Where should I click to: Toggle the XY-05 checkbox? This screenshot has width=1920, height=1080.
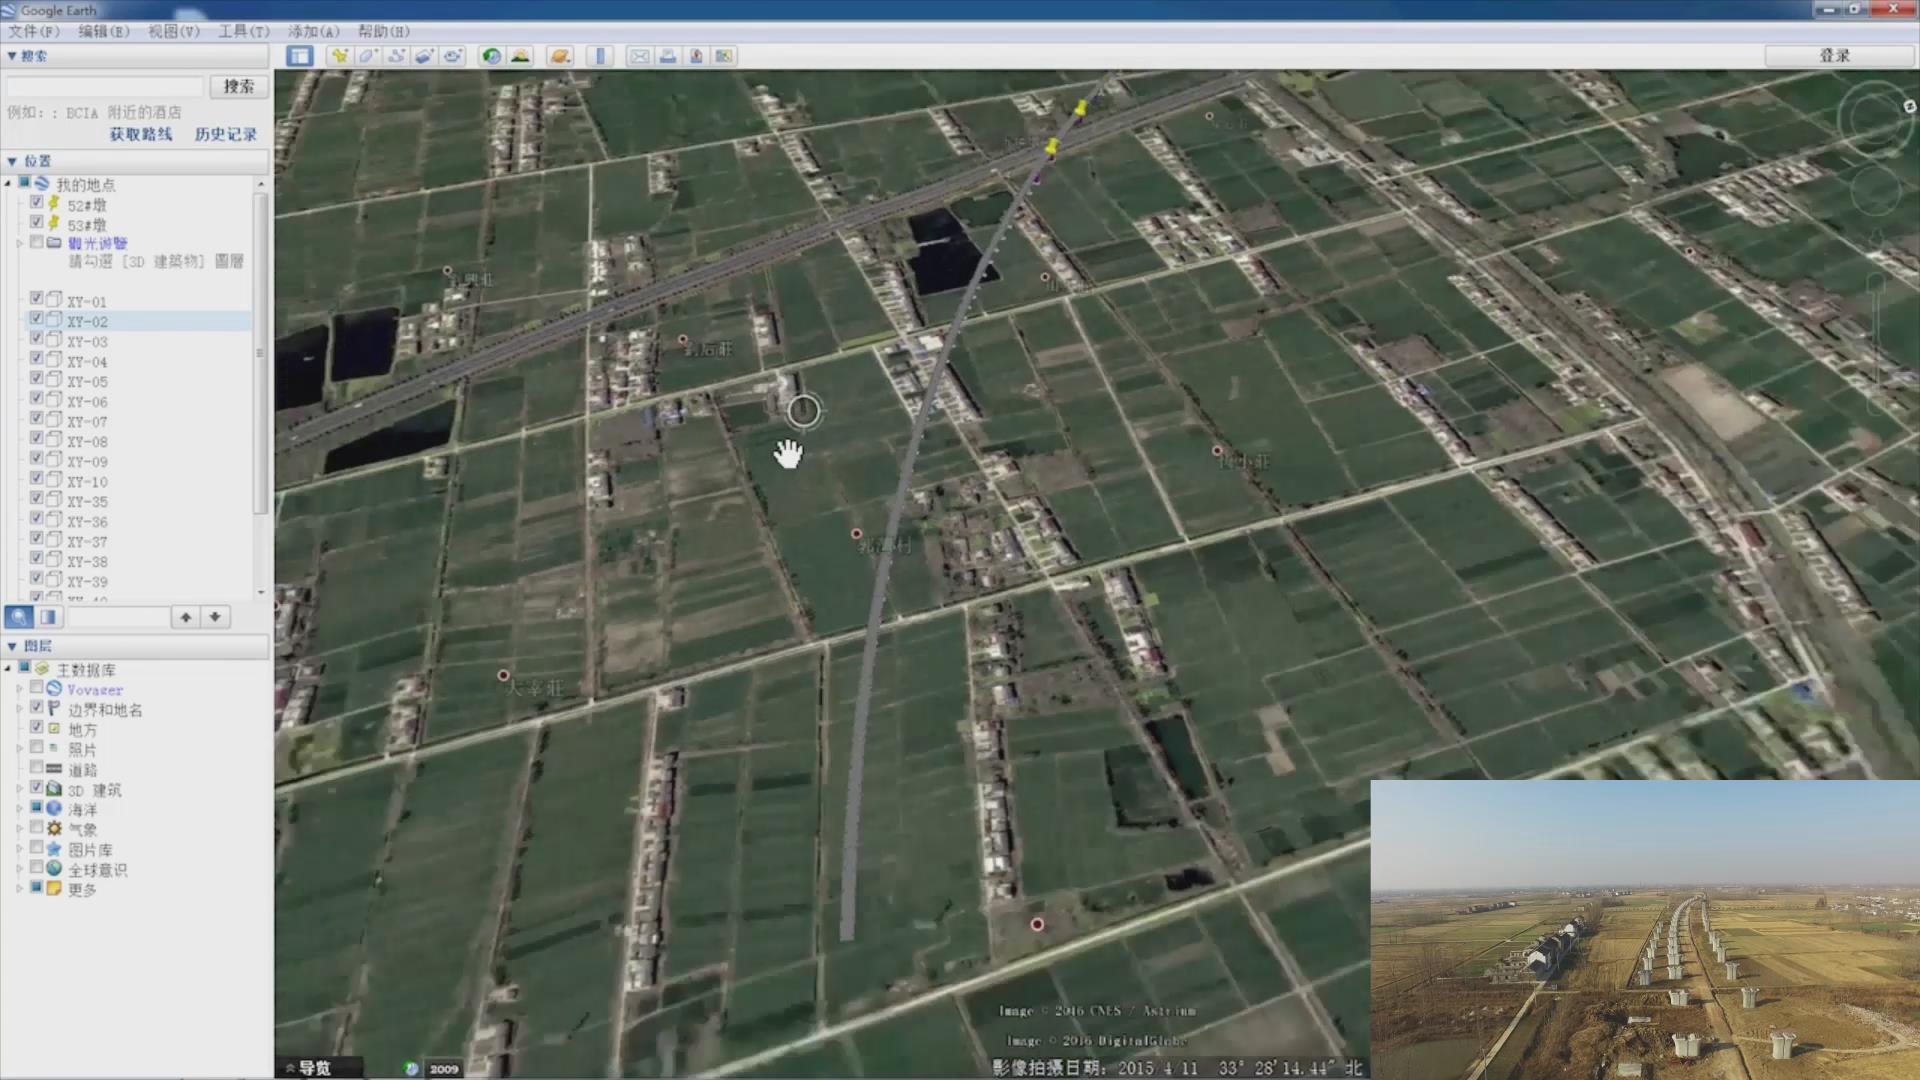[37, 379]
